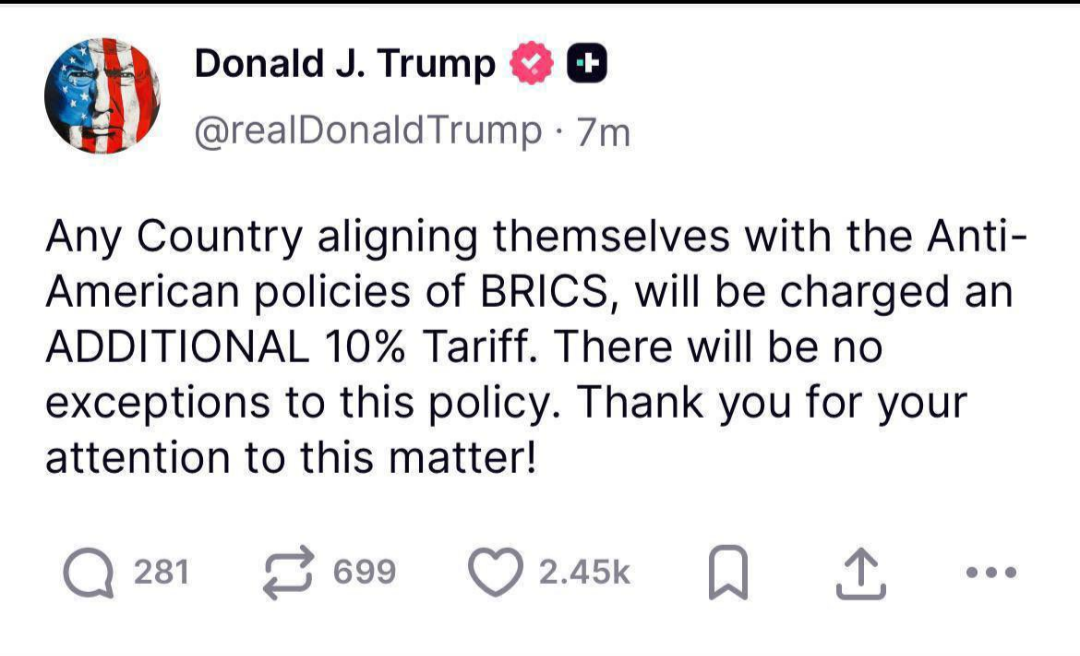
Task: View the 699 reposts count
Action: click(x=364, y=573)
